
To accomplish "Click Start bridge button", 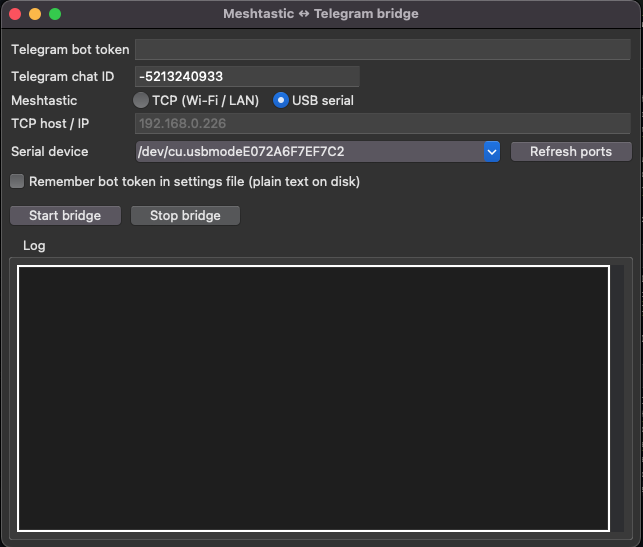I will [x=65, y=216].
